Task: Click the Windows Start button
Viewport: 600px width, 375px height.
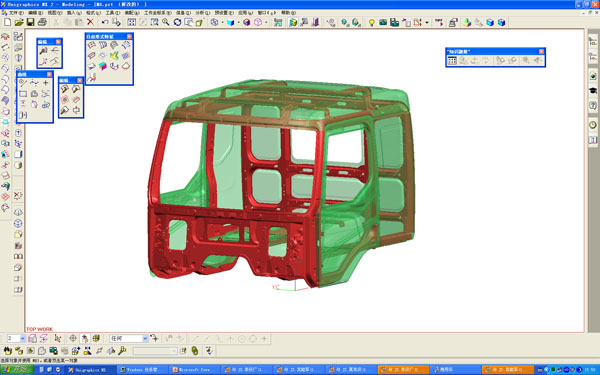Action: click(x=17, y=370)
